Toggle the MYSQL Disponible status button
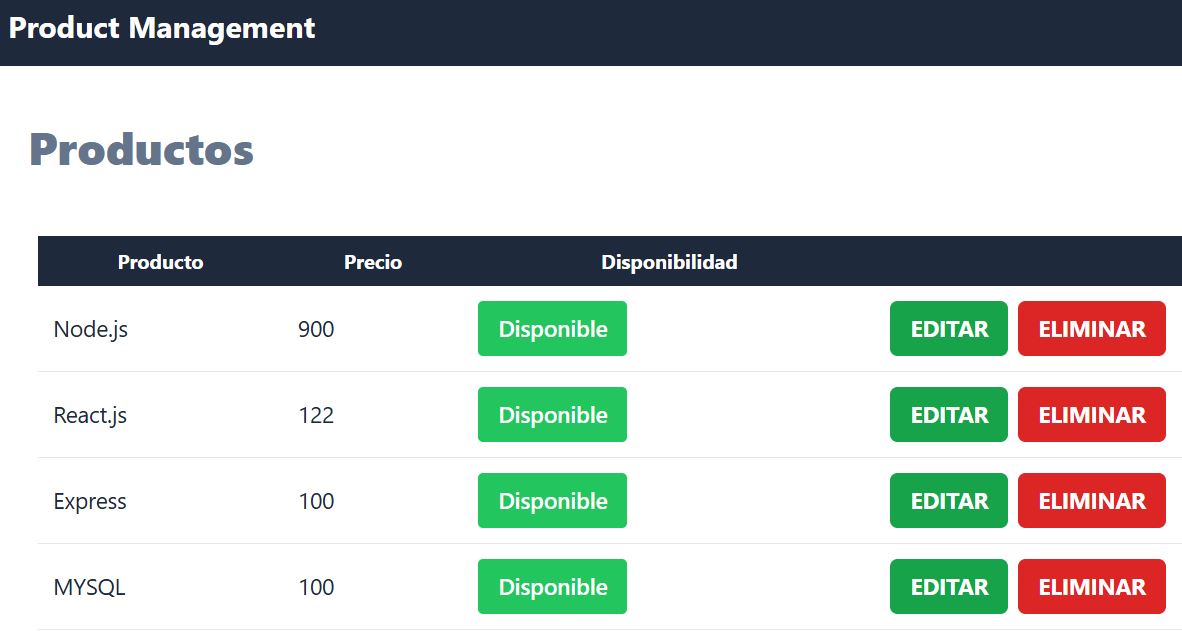 (x=552, y=587)
